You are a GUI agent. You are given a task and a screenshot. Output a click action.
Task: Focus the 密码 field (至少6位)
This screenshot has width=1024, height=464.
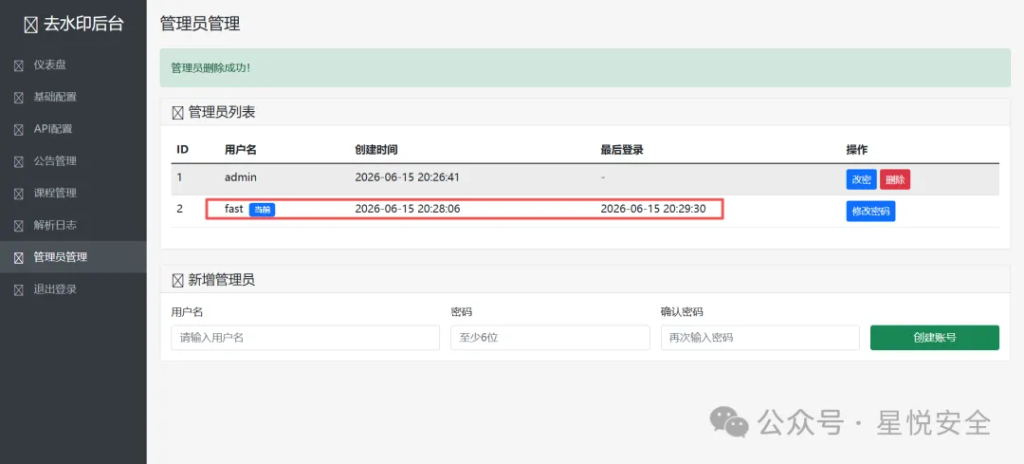click(x=550, y=338)
